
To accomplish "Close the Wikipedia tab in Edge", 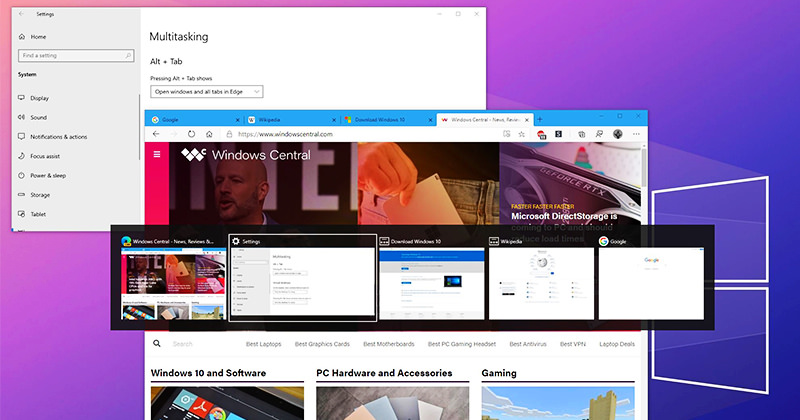I will pyautogui.click(x=334, y=120).
